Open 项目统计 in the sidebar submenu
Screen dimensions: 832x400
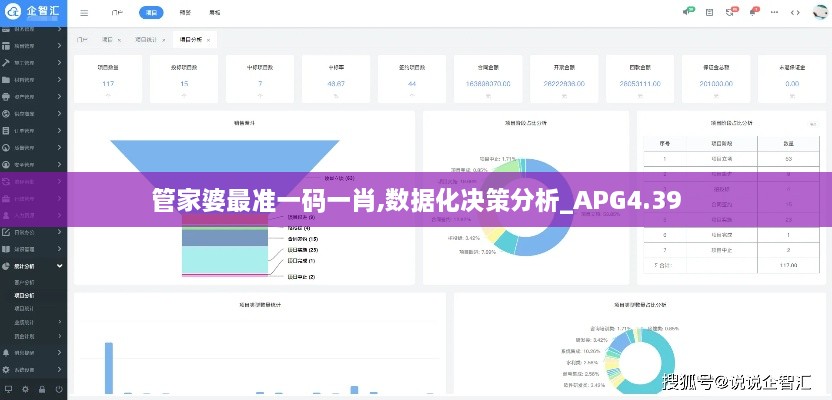click(x=24, y=308)
